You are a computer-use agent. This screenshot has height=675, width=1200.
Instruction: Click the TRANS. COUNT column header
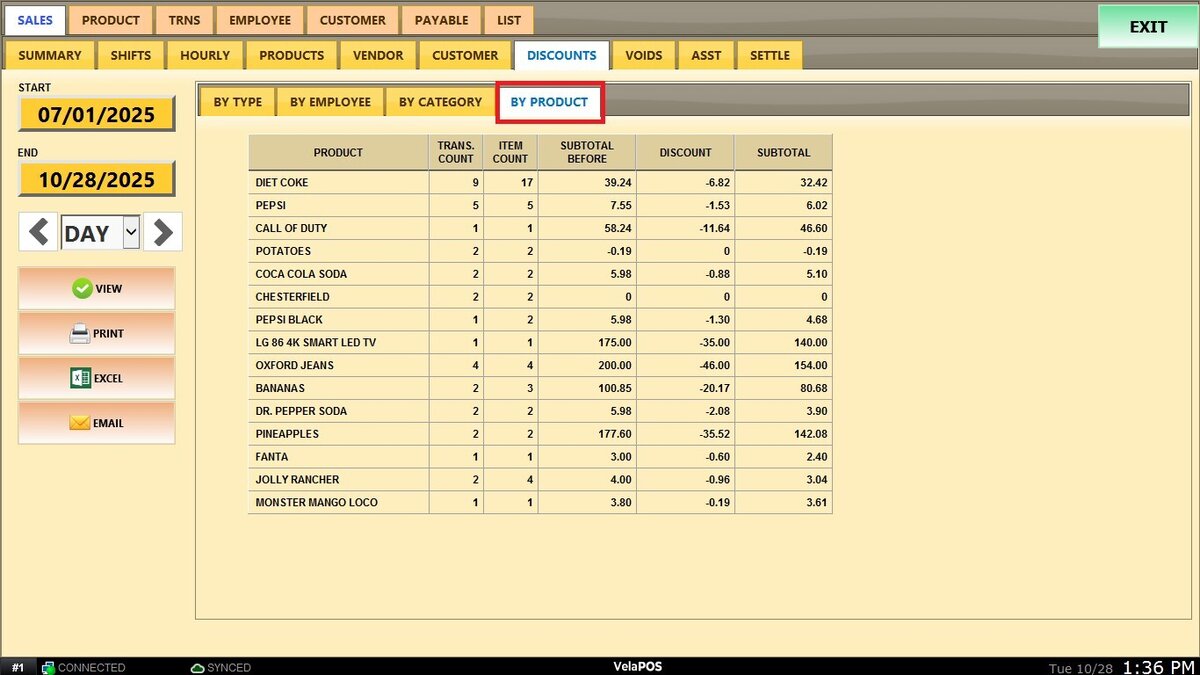click(x=456, y=152)
